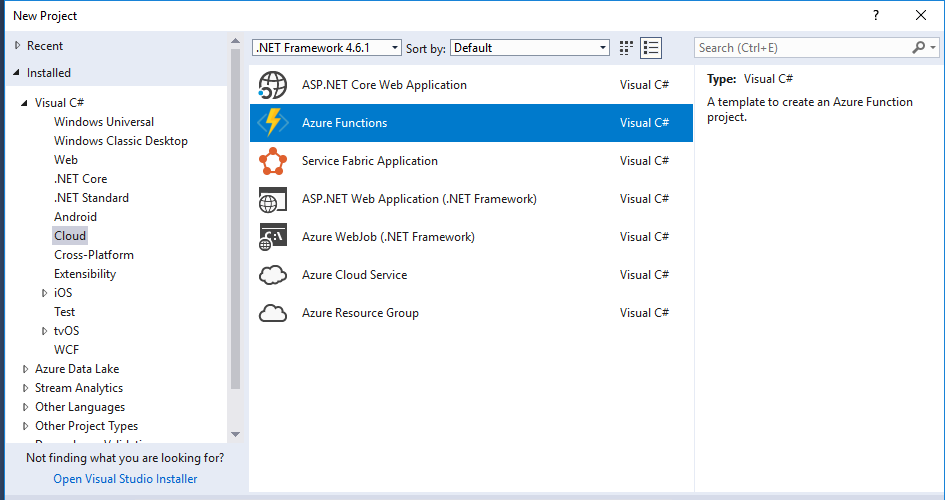Click the ASP.NET Web Application (.NET Framework) icon
Viewport: 945px width, 500px height.
pyautogui.click(x=272, y=199)
